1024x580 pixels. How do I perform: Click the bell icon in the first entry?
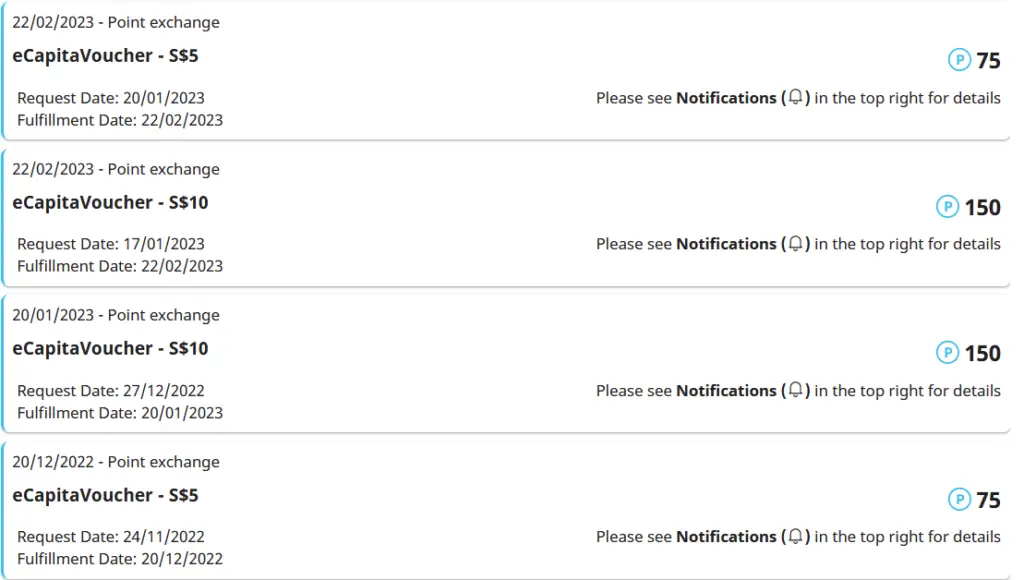pos(795,97)
